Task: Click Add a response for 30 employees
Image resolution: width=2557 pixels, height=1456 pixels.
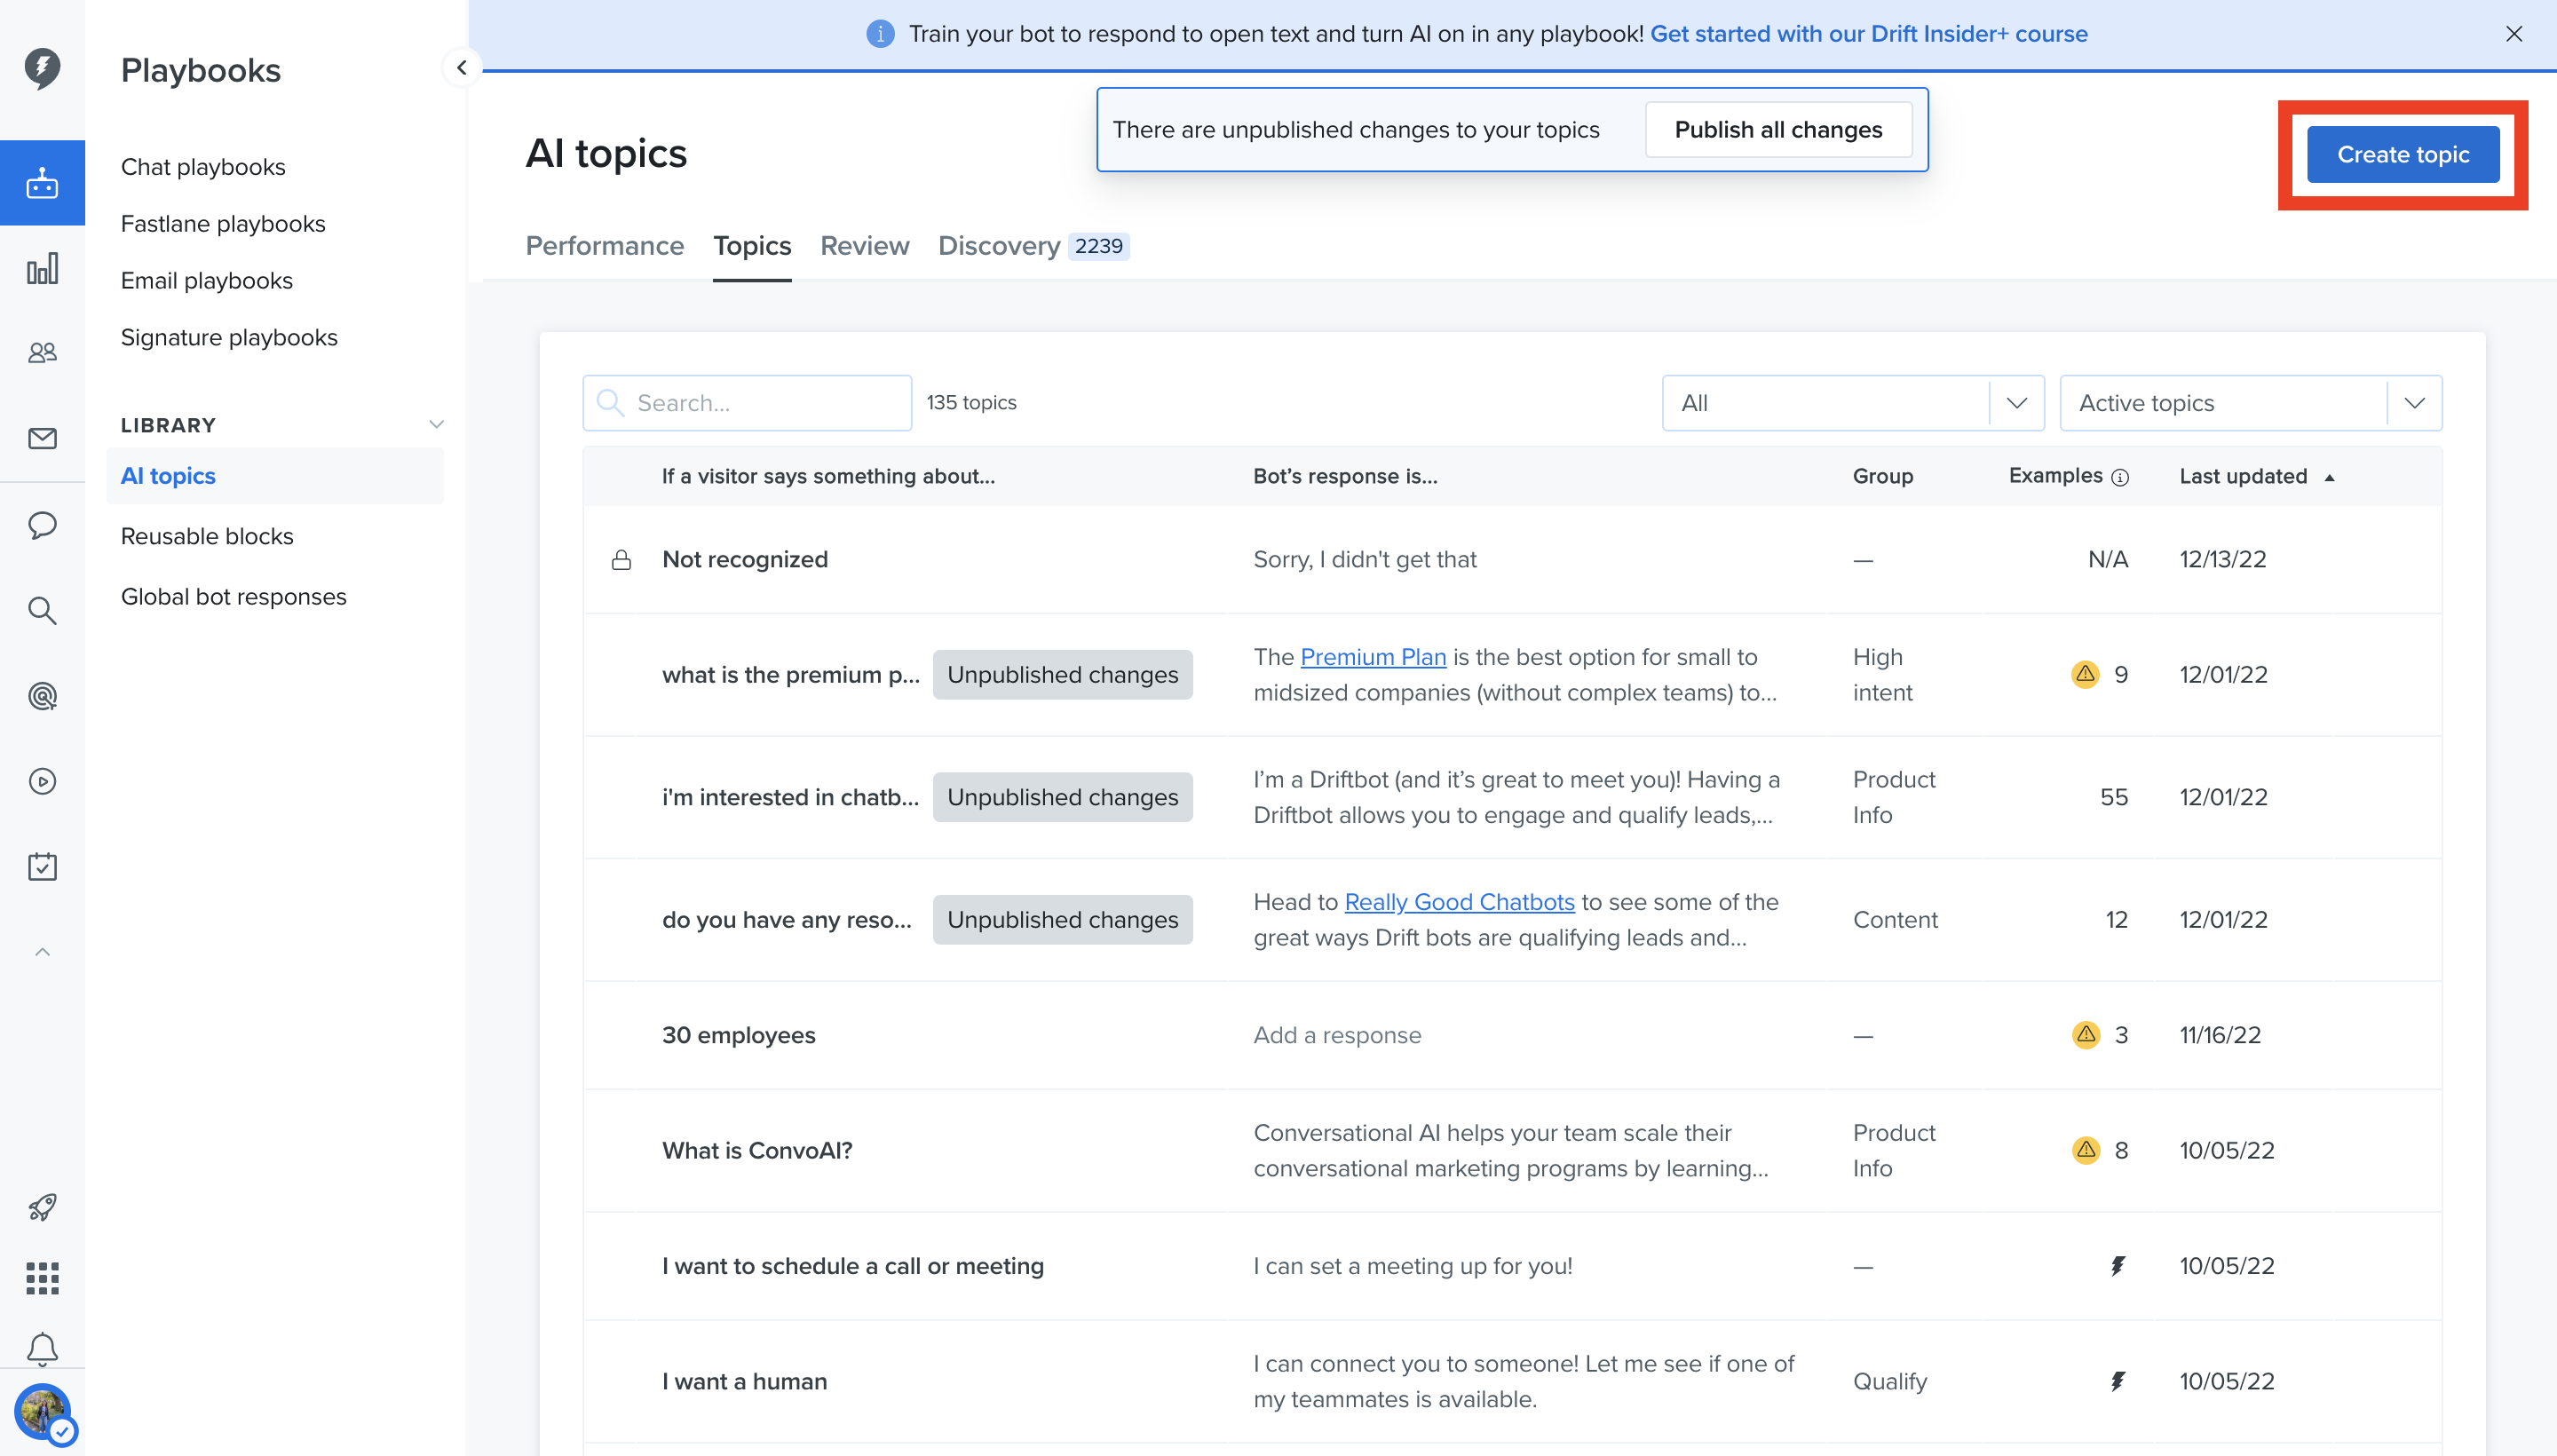Action: pos(1337,1035)
